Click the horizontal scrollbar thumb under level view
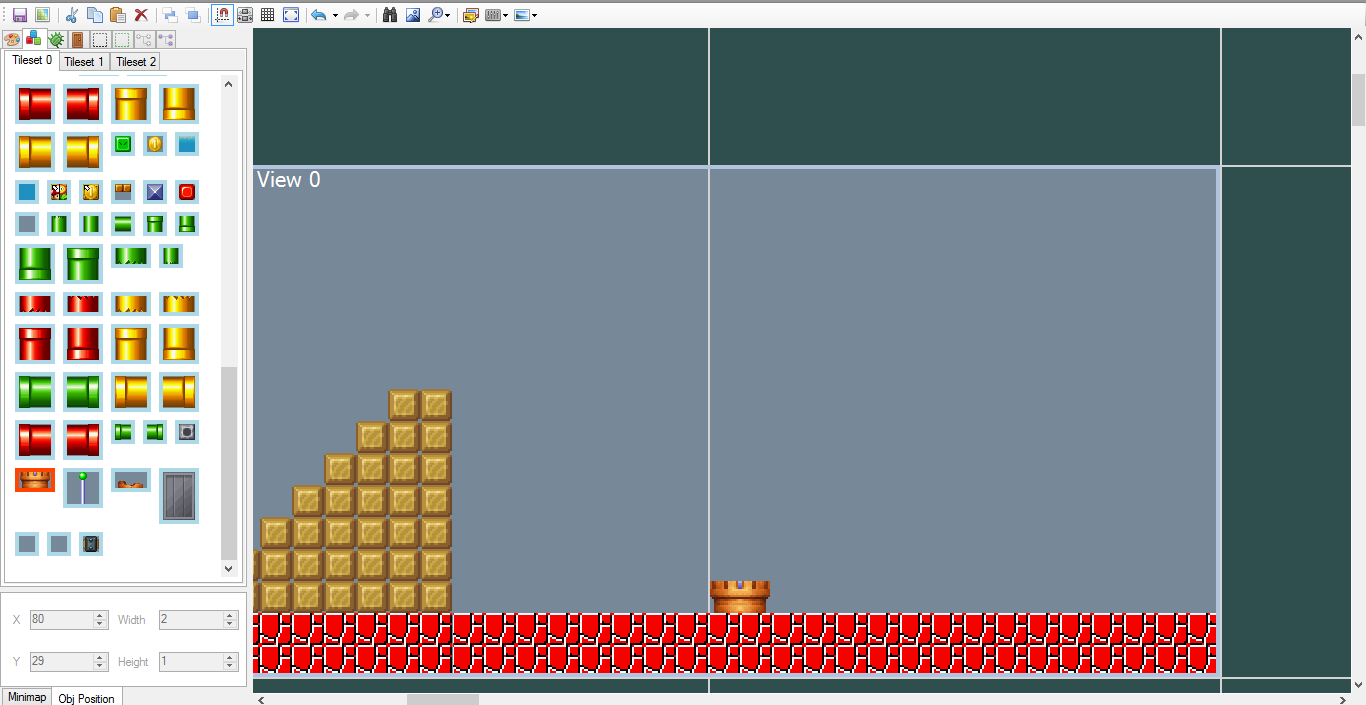This screenshot has width=1366, height=705. click(442, 699)
